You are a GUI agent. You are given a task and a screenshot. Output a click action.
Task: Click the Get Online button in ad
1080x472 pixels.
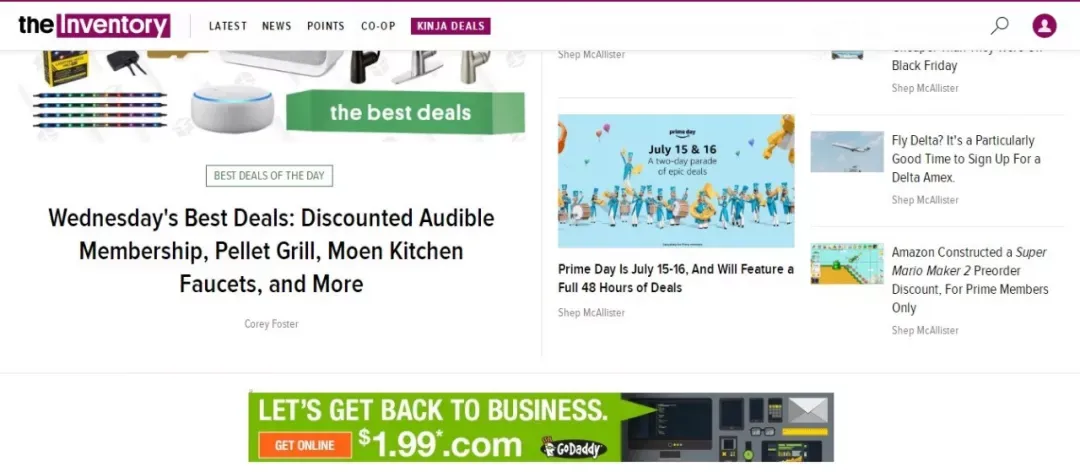click(x=304, y=445)
